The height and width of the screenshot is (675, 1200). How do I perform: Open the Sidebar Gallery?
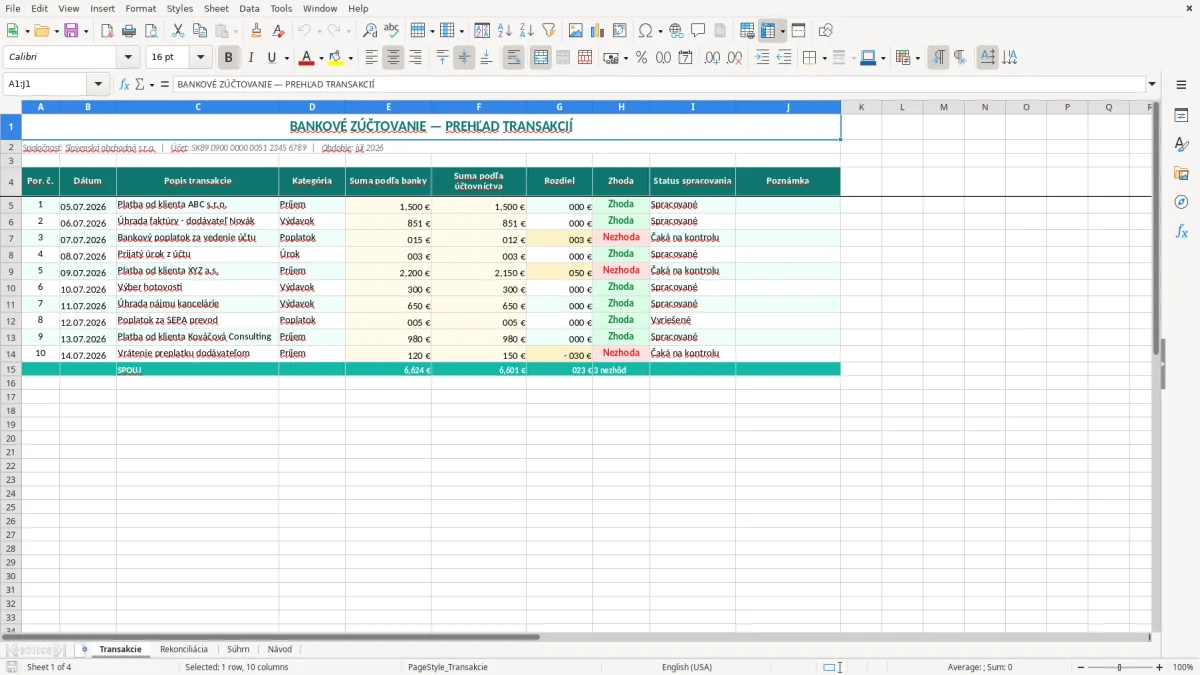pyautogui.click(x=1181, y=173)
